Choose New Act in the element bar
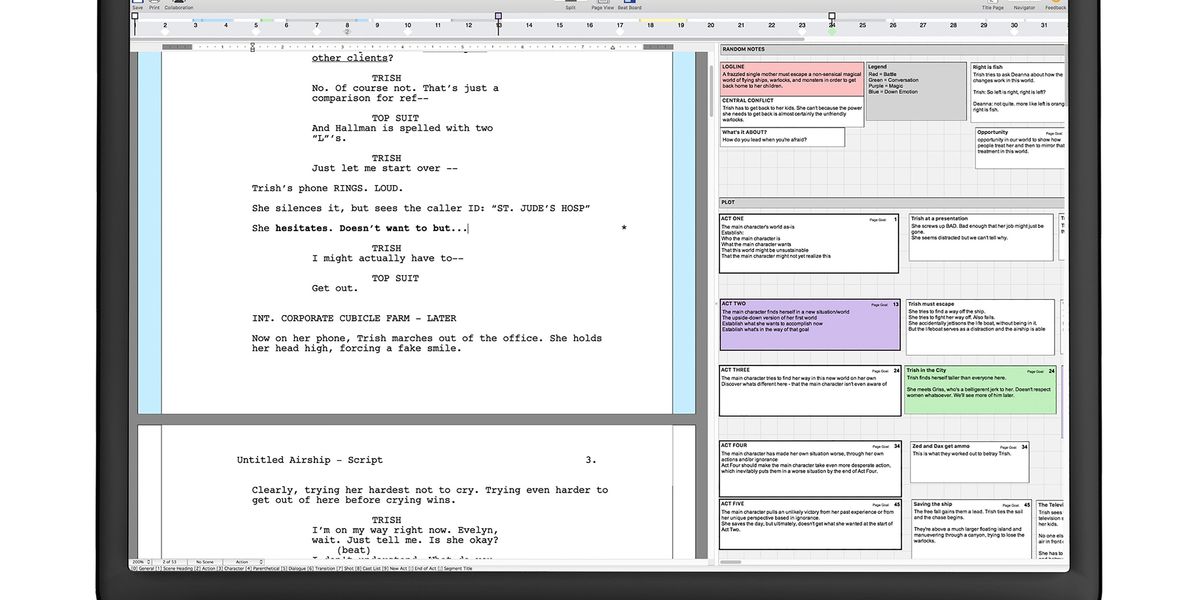 398,569
